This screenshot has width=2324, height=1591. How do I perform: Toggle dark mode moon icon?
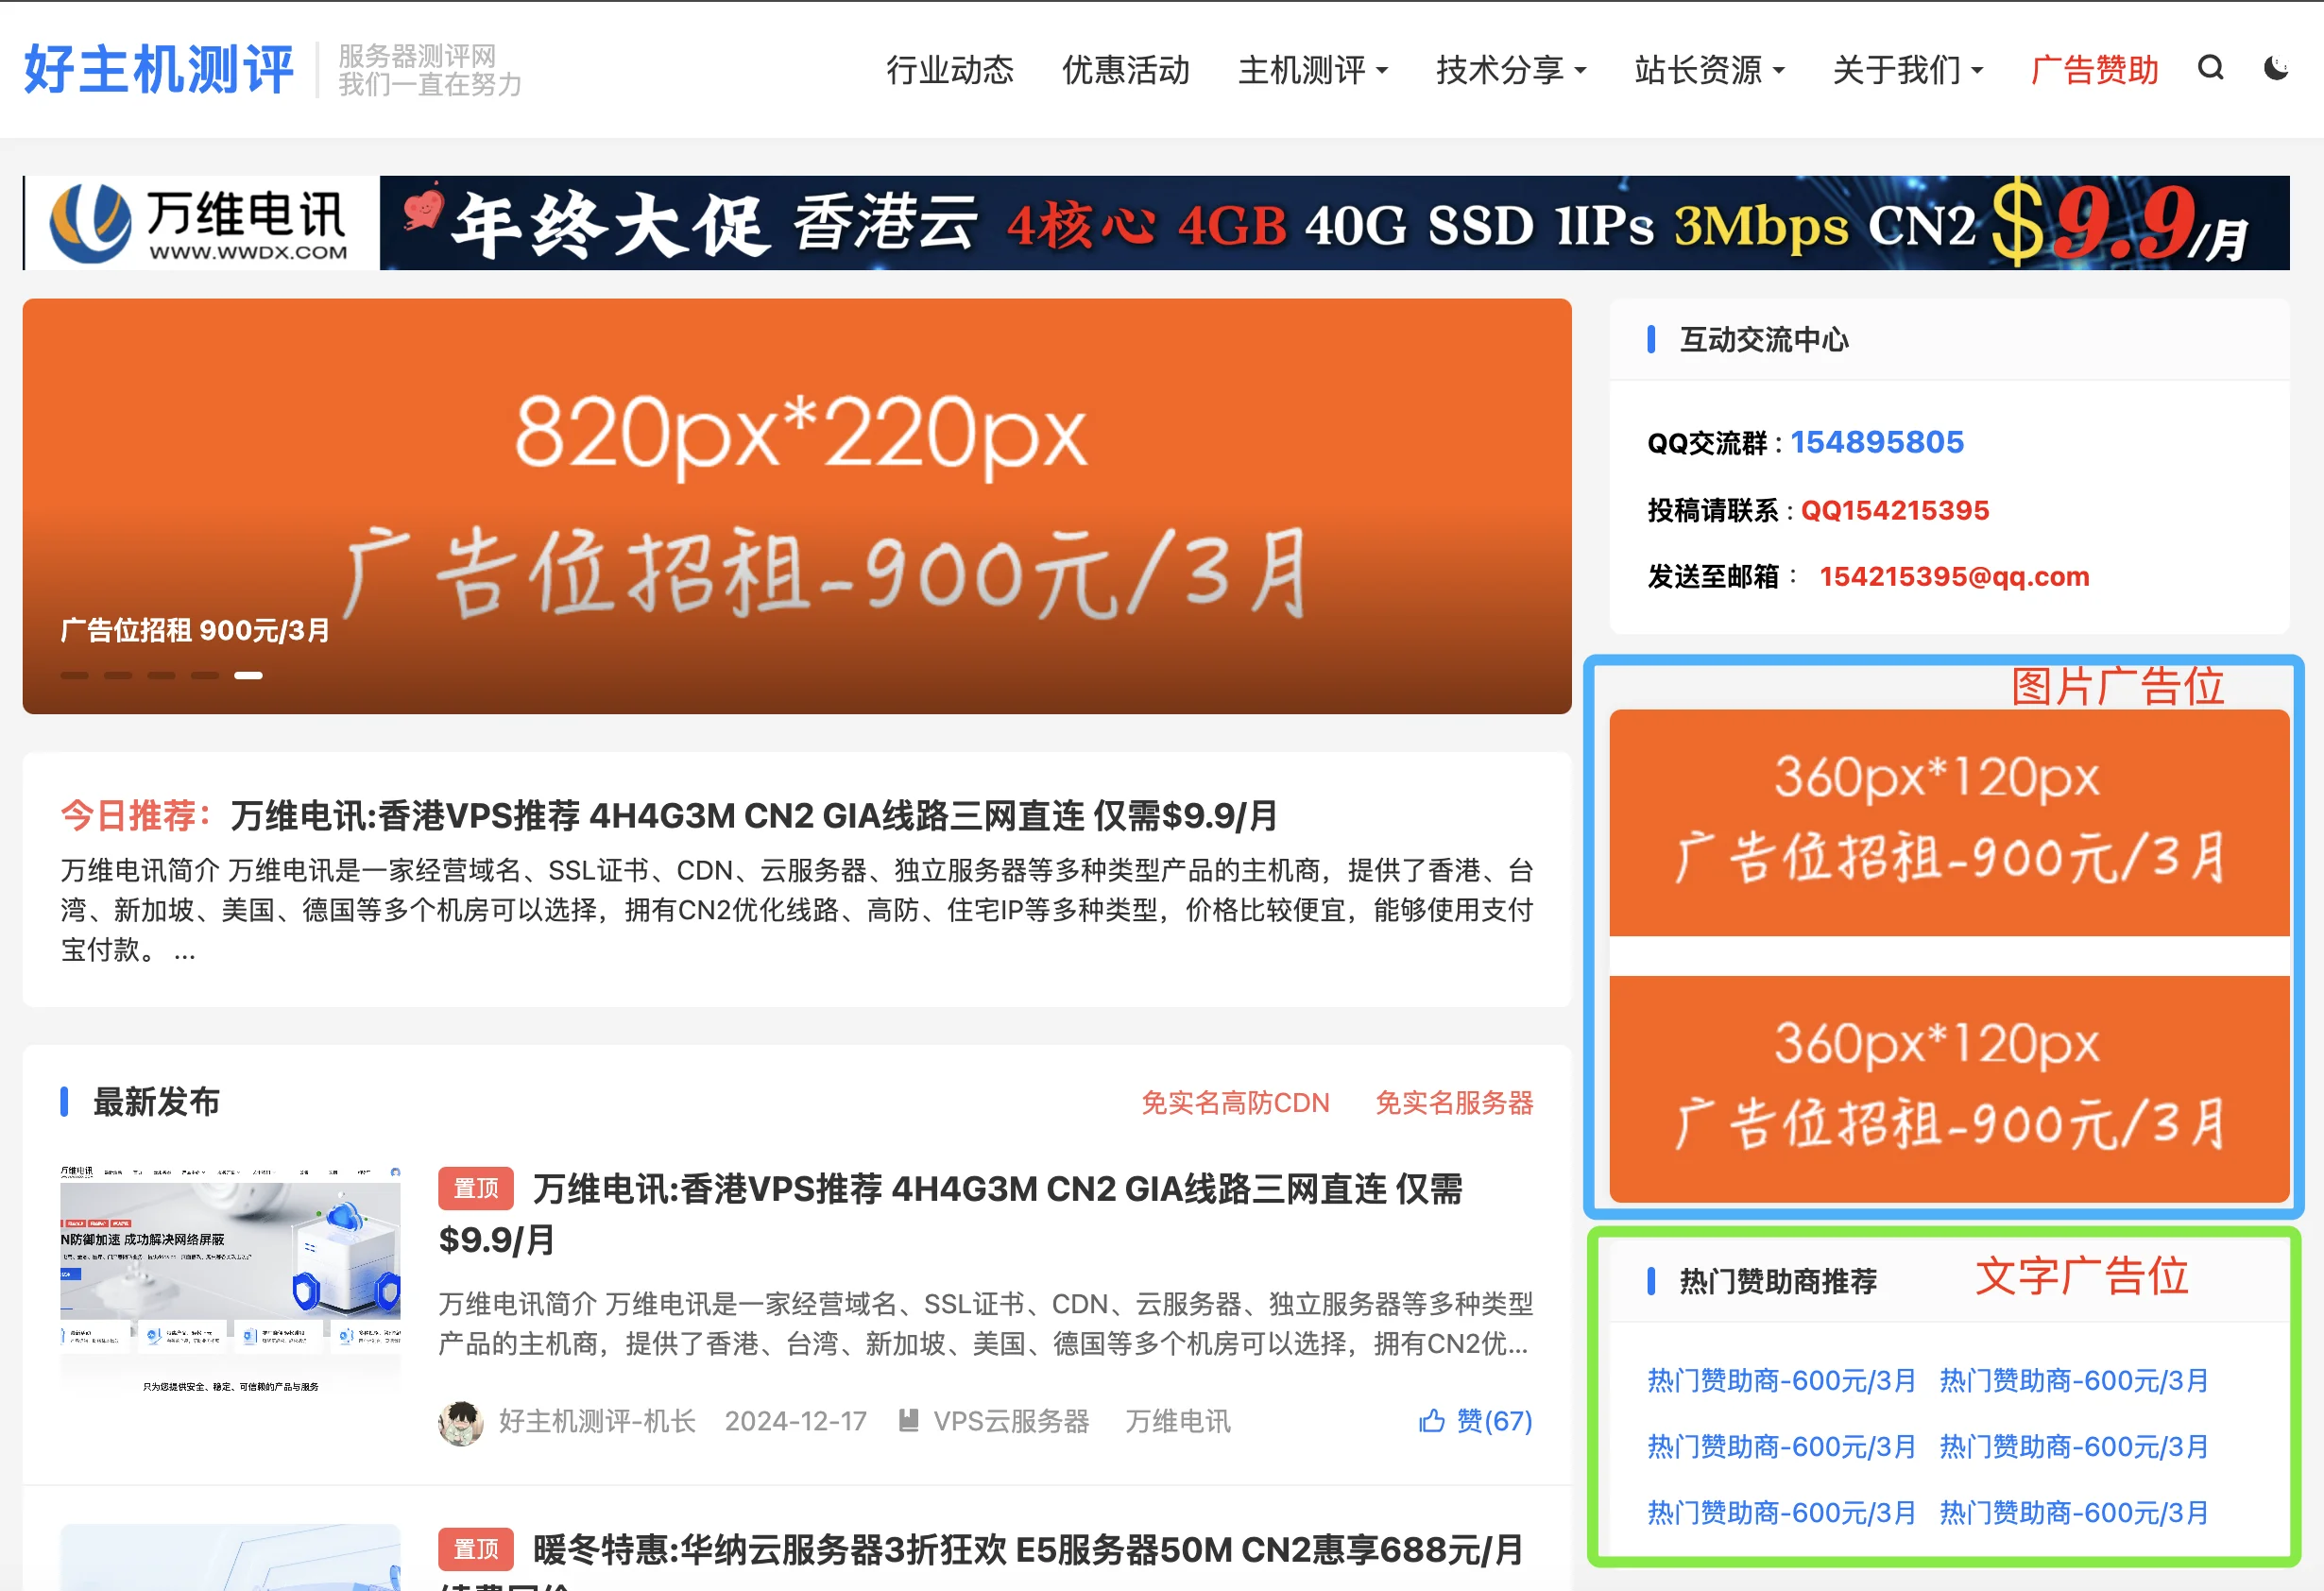click(2277, 68)
